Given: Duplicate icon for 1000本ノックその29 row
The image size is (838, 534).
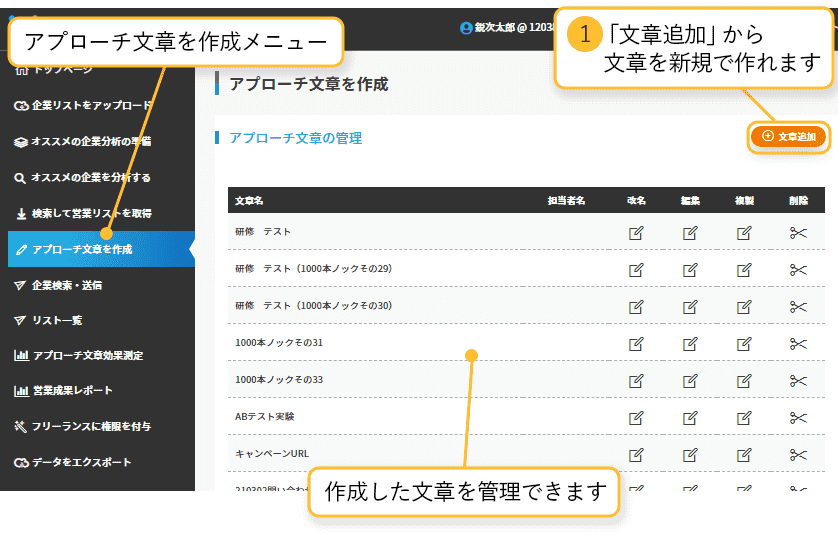Looking at the screenshot, I should pyautogui.click(x=744, y=270).
